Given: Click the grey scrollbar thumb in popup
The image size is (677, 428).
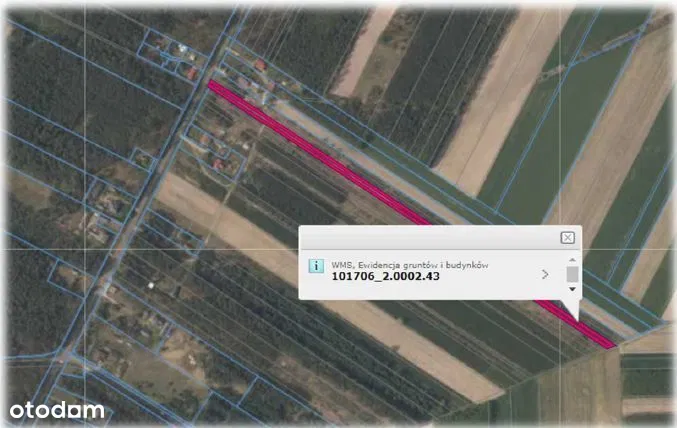Looking at the screenshot, I should click(x=572, y=274).
